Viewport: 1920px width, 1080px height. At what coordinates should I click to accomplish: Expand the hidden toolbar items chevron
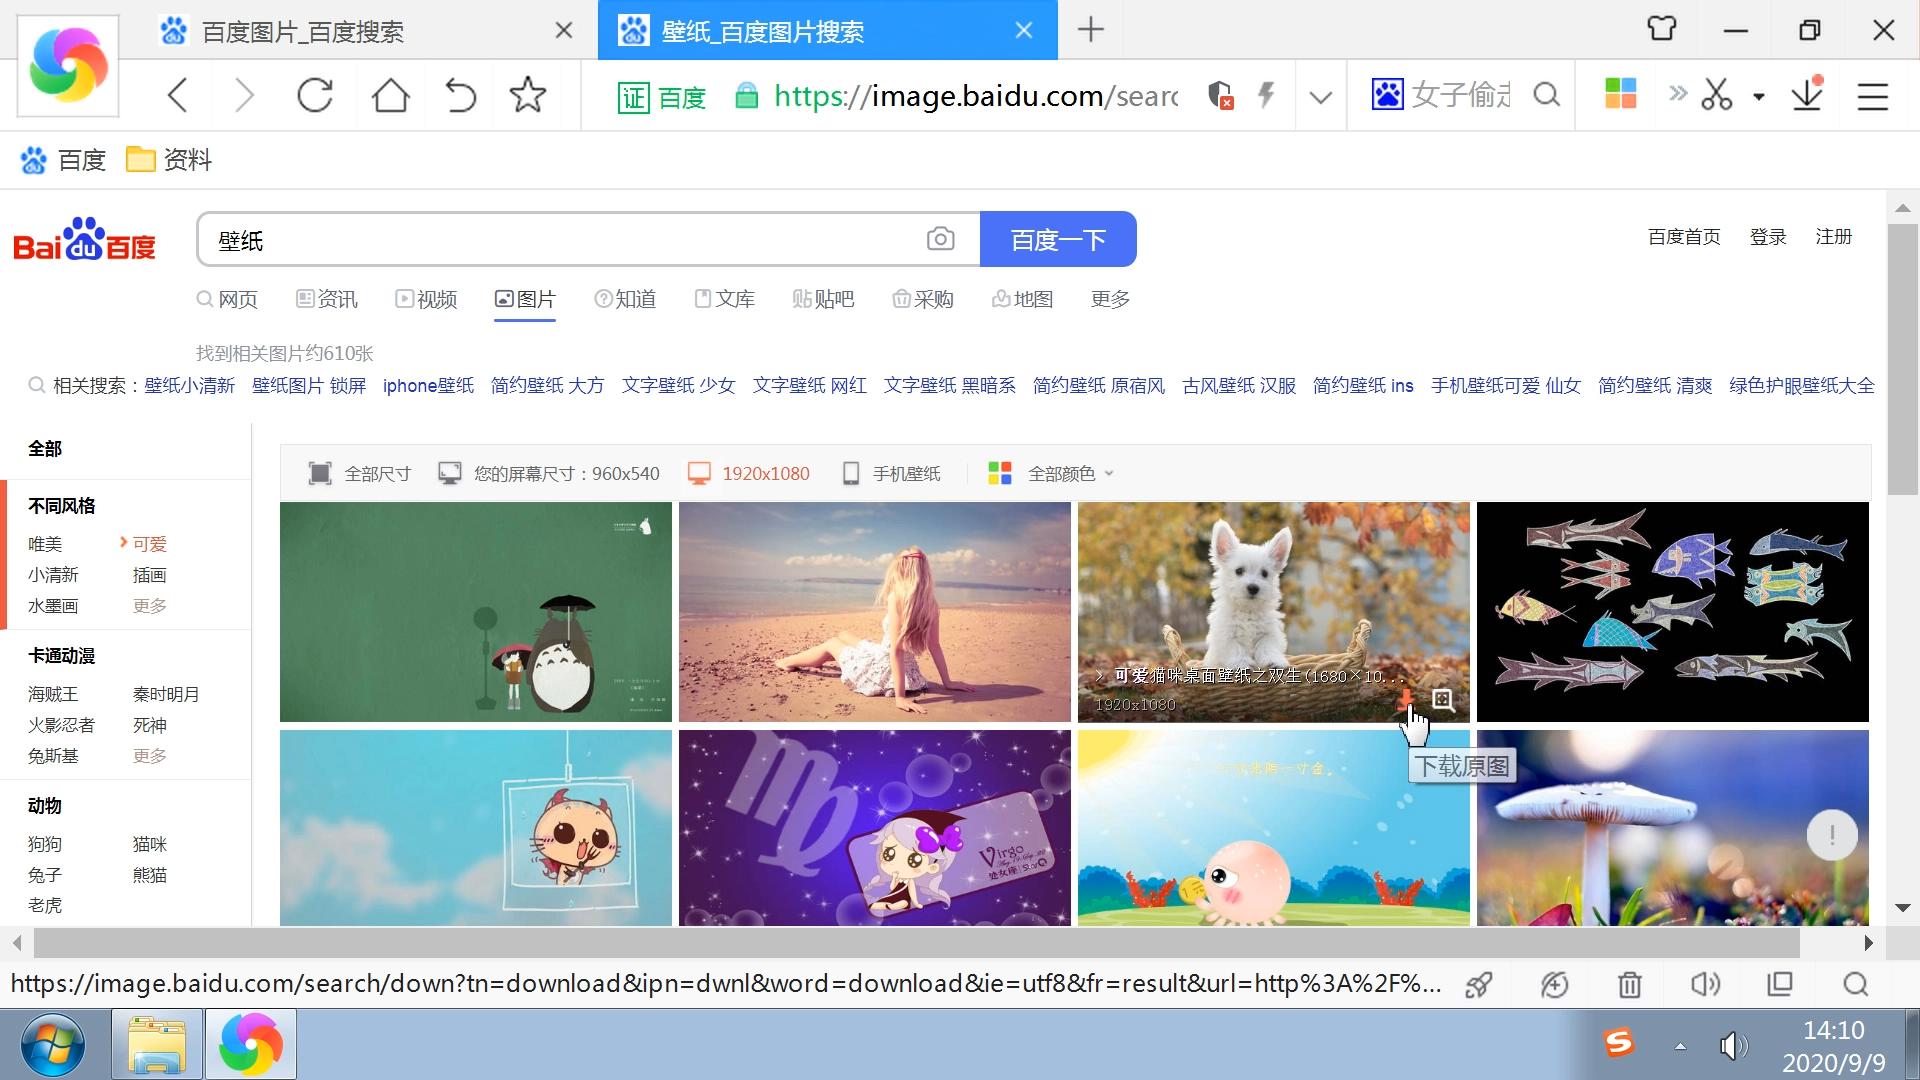(x=1677, y=95)
